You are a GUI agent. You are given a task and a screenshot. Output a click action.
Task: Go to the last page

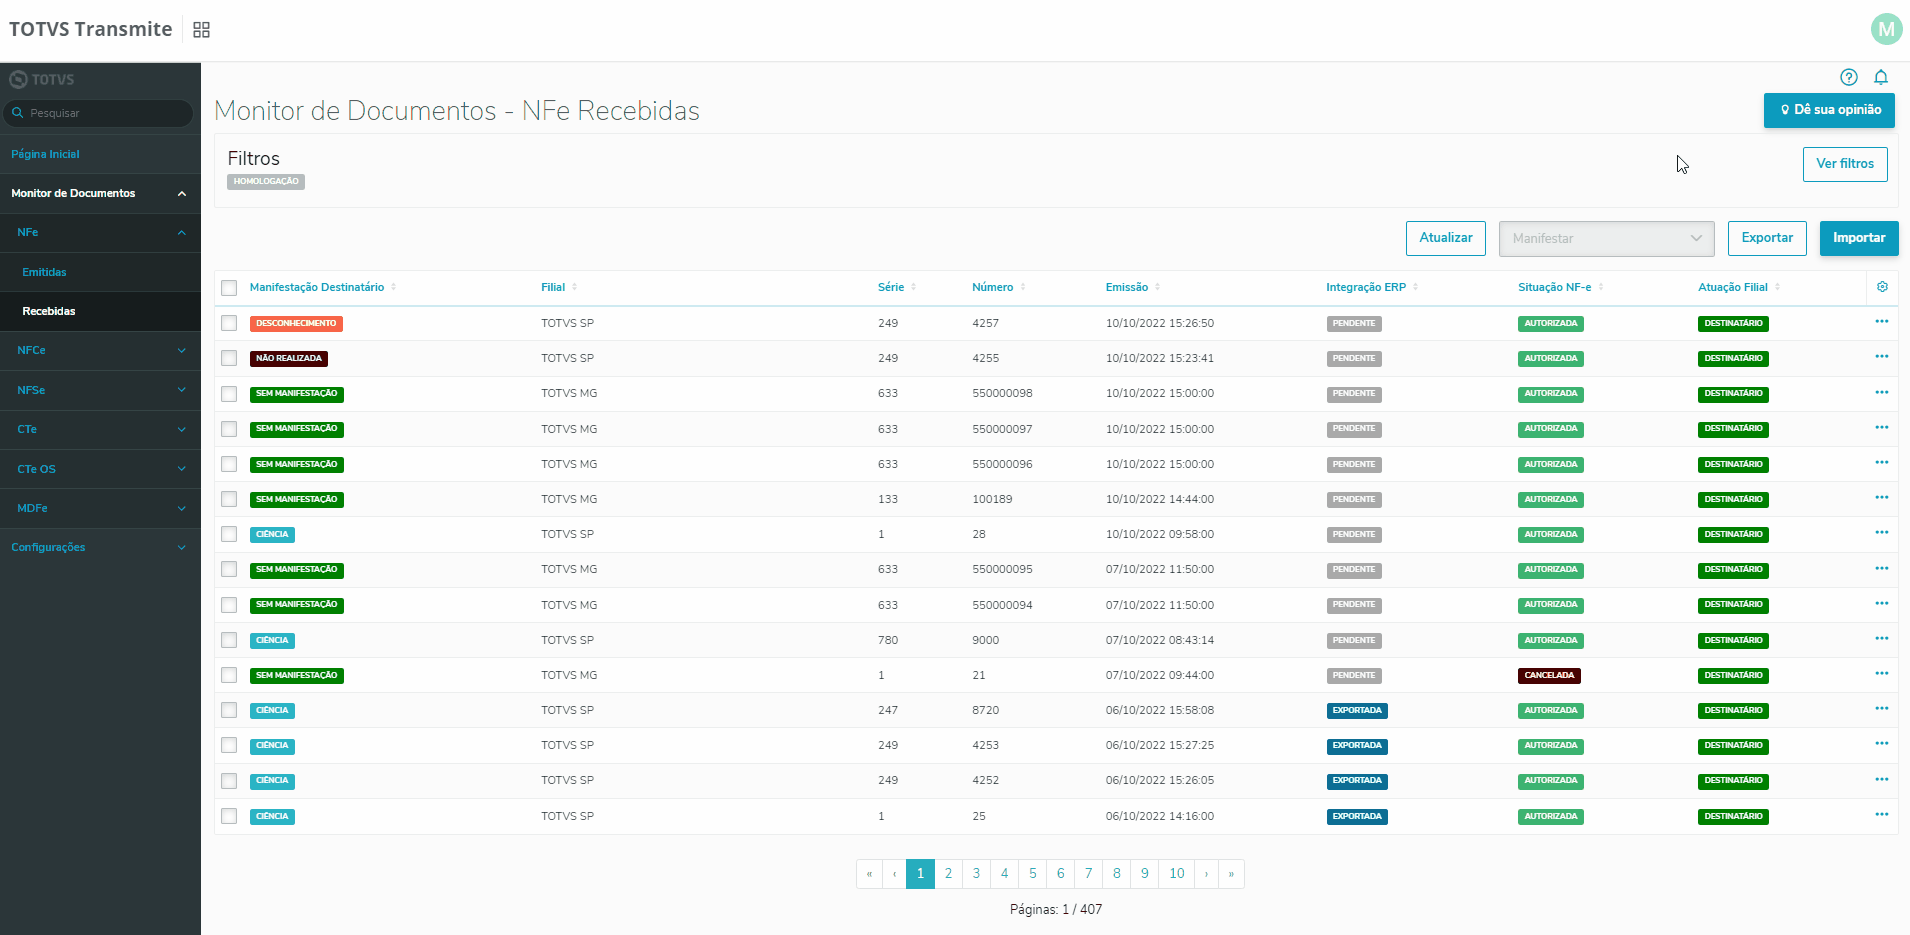tap(1231, 873)
